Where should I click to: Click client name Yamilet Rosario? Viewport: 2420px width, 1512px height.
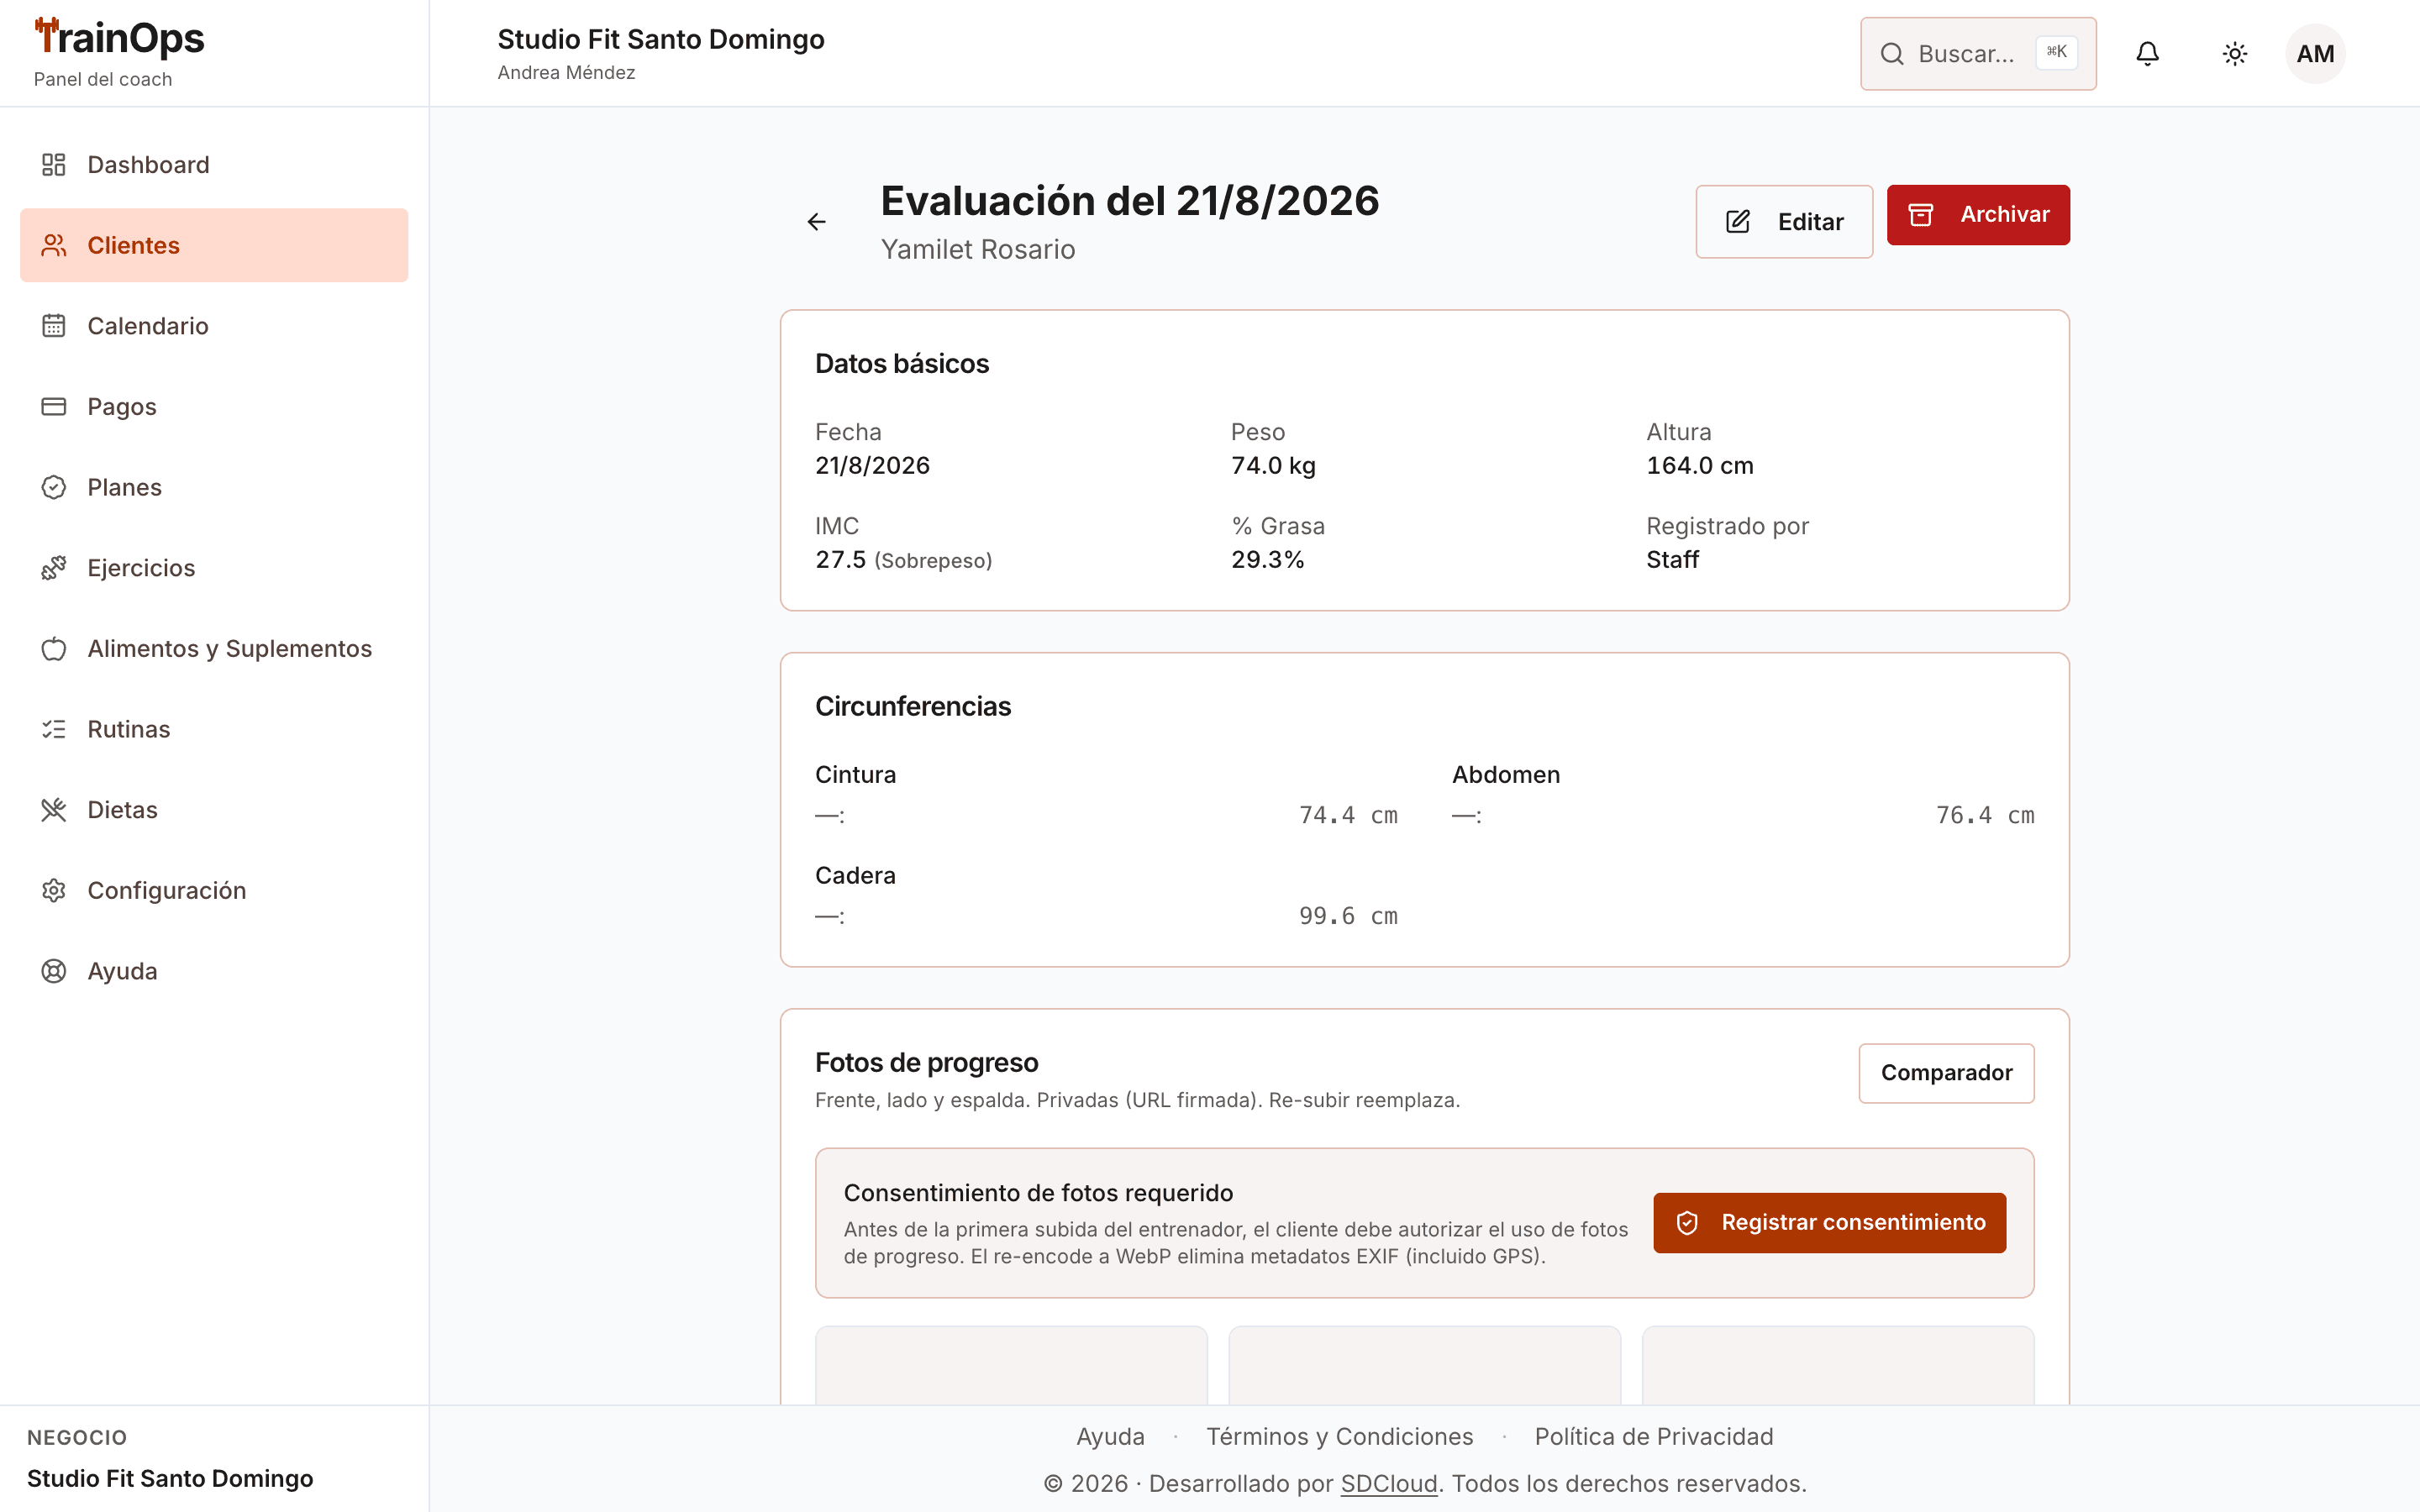(978, 250)
